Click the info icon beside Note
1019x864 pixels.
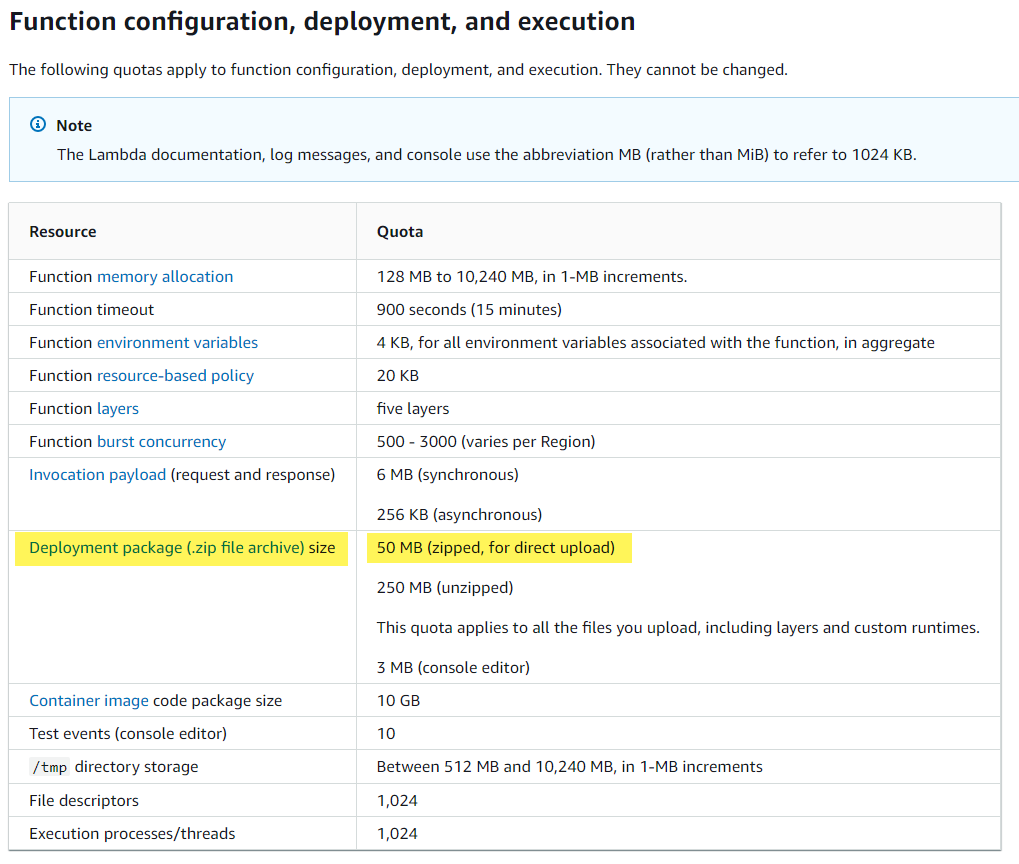click(38, 125)
